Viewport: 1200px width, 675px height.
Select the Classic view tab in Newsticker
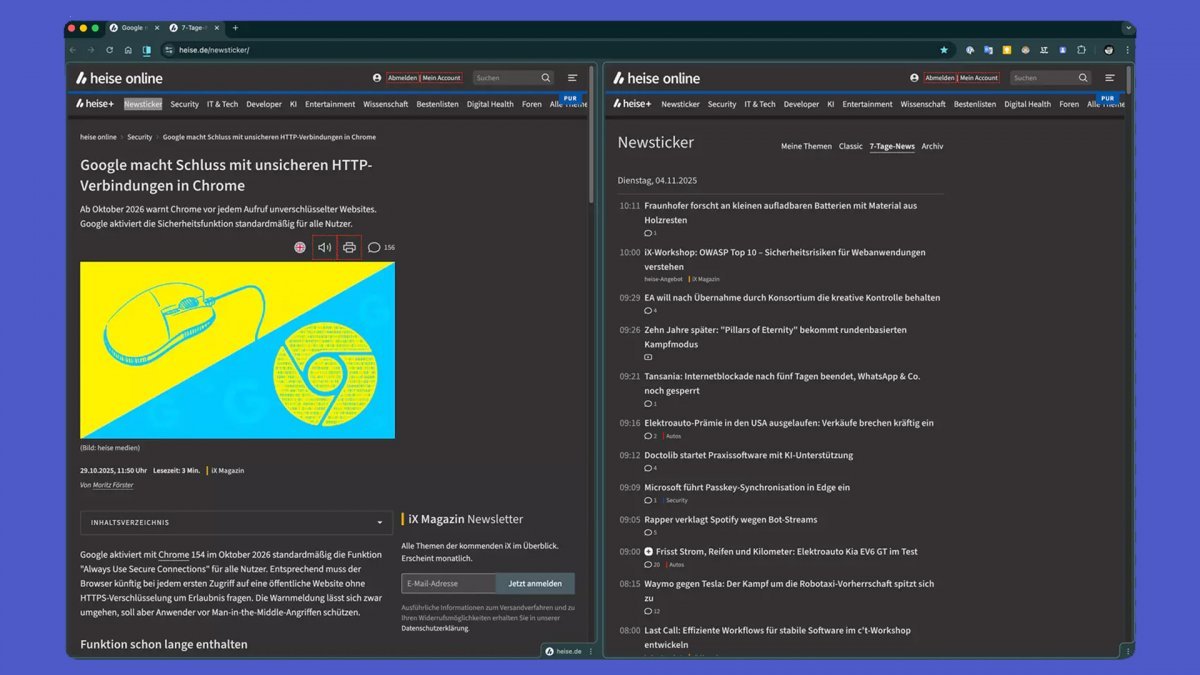click(850, 146)
